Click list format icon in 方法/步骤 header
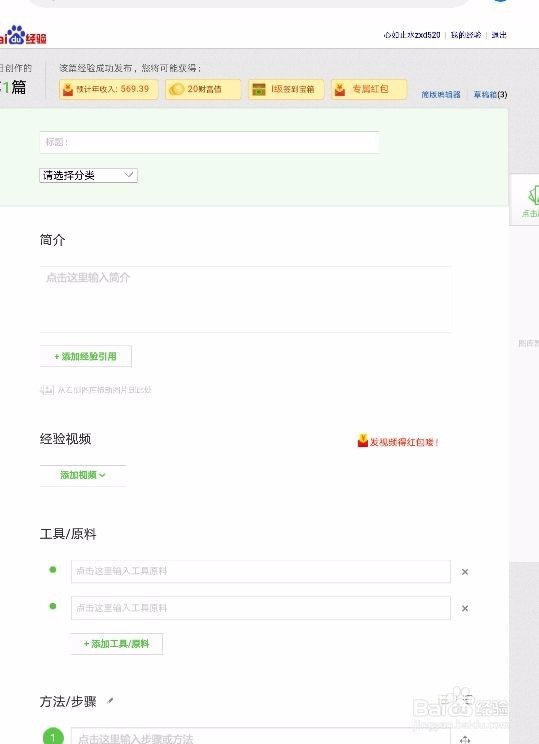539x744 pixels. pos(467,699)
